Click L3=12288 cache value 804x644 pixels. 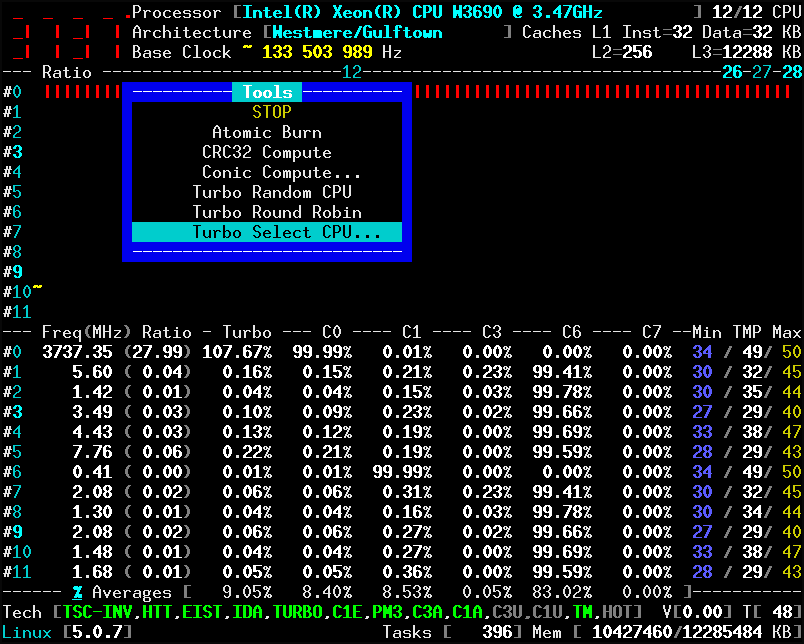tap(732, 52)
